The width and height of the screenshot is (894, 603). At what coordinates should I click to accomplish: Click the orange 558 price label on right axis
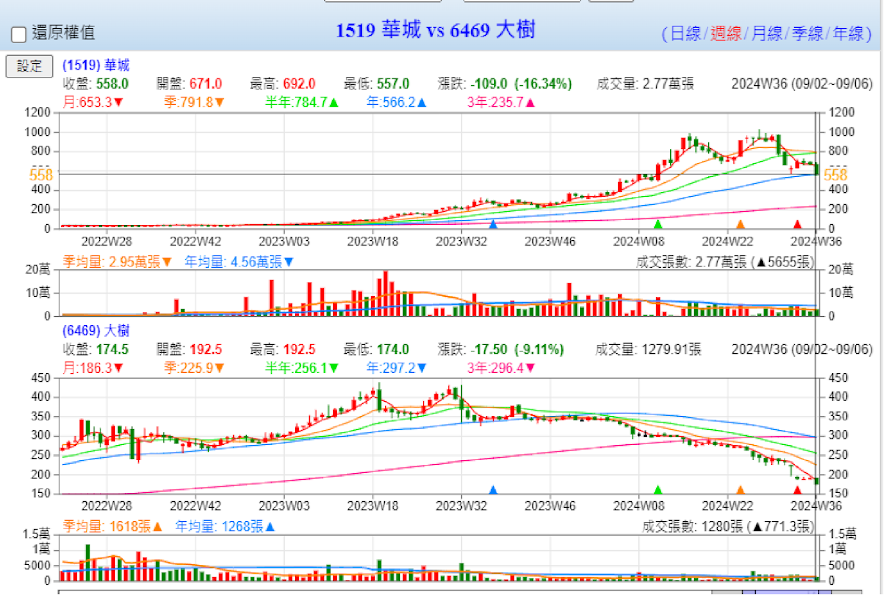click(x=835, y=175)
